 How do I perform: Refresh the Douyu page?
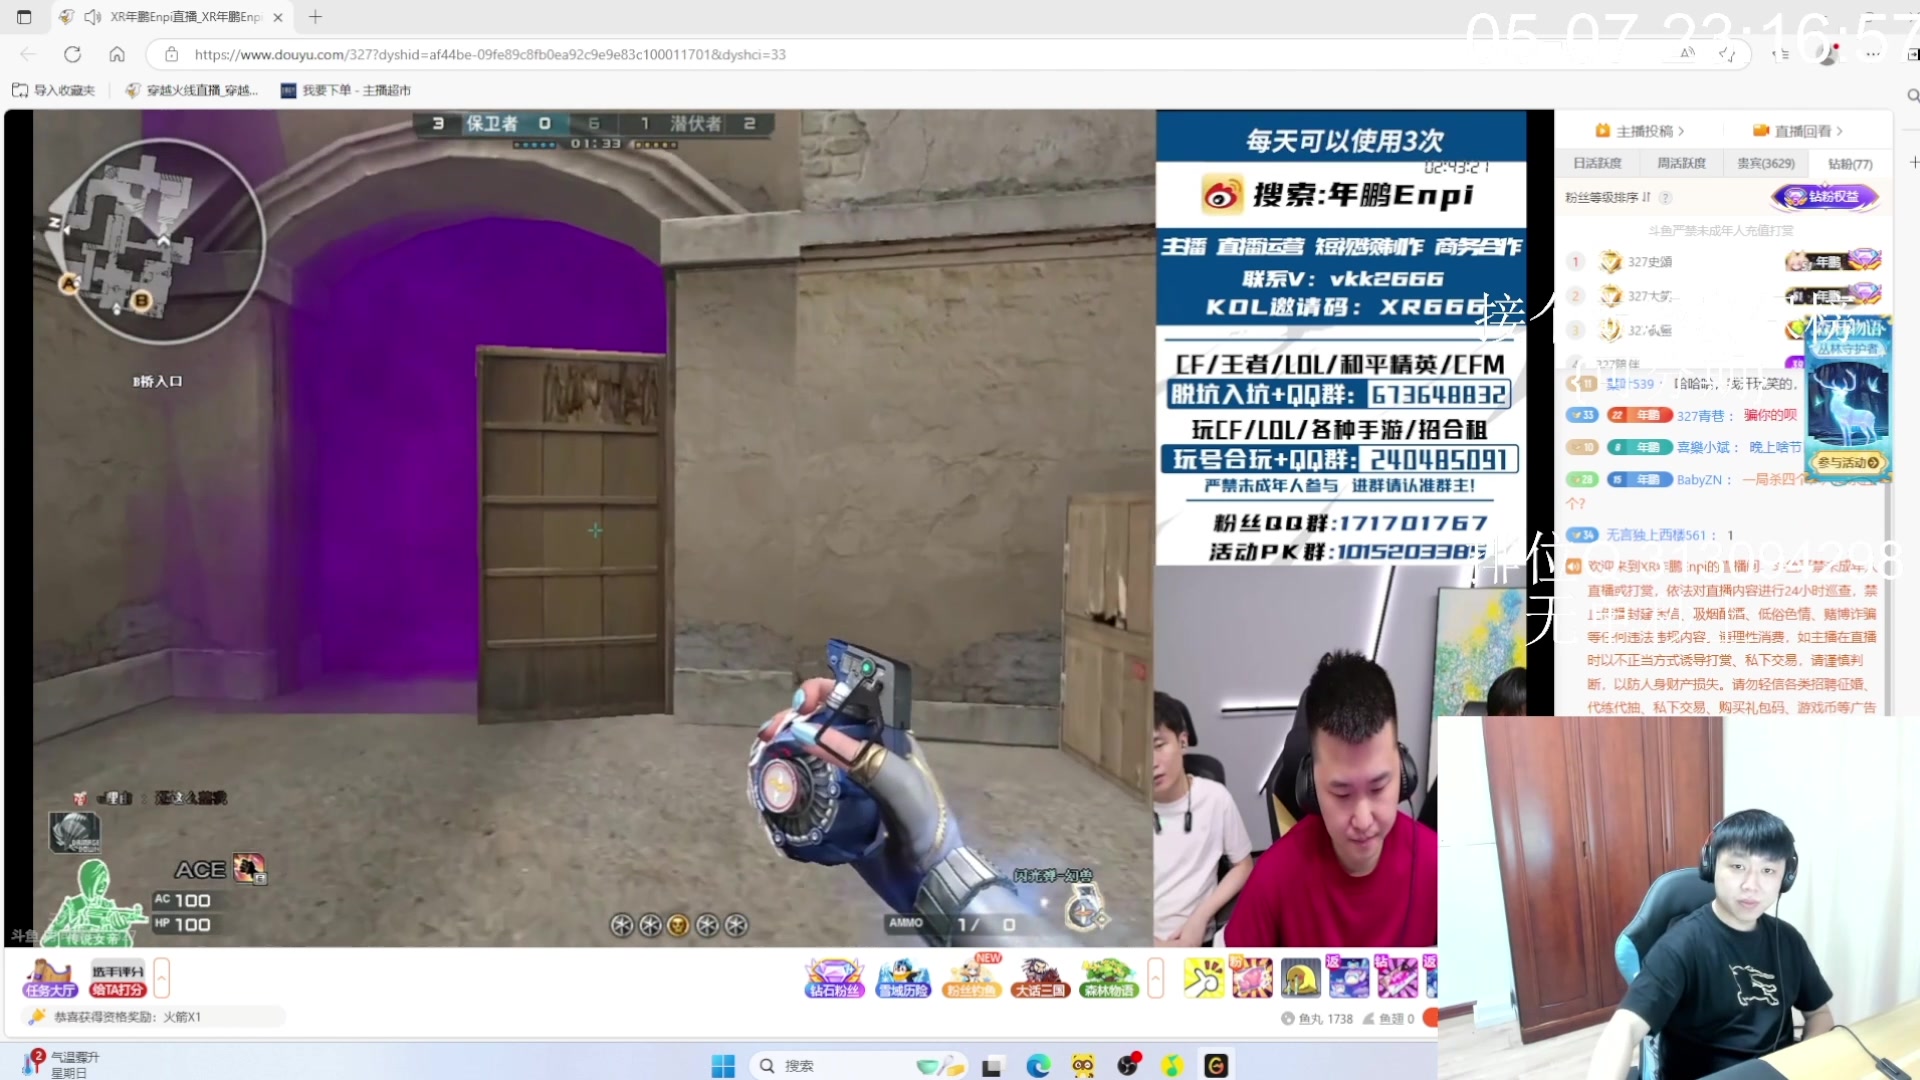pyautogui.click(x=72, y=54)
